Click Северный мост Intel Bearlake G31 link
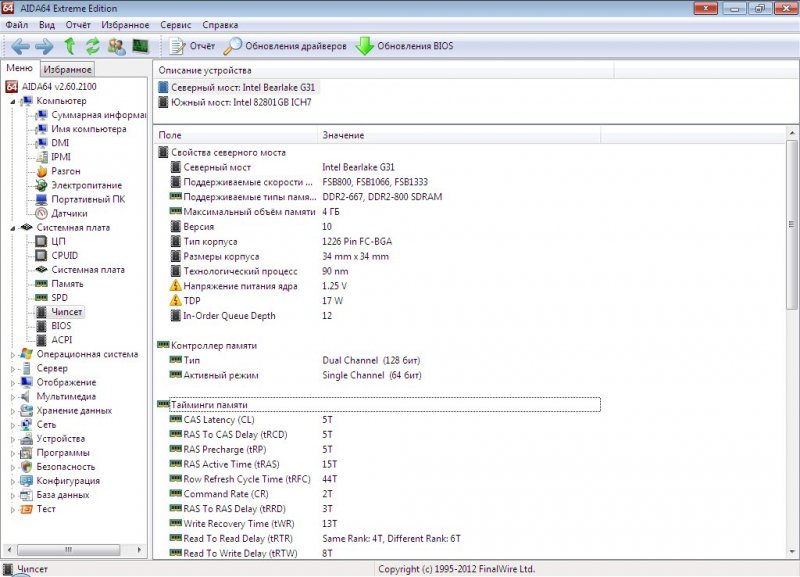This screenshot has height=577, width=800. pos(240,87)
